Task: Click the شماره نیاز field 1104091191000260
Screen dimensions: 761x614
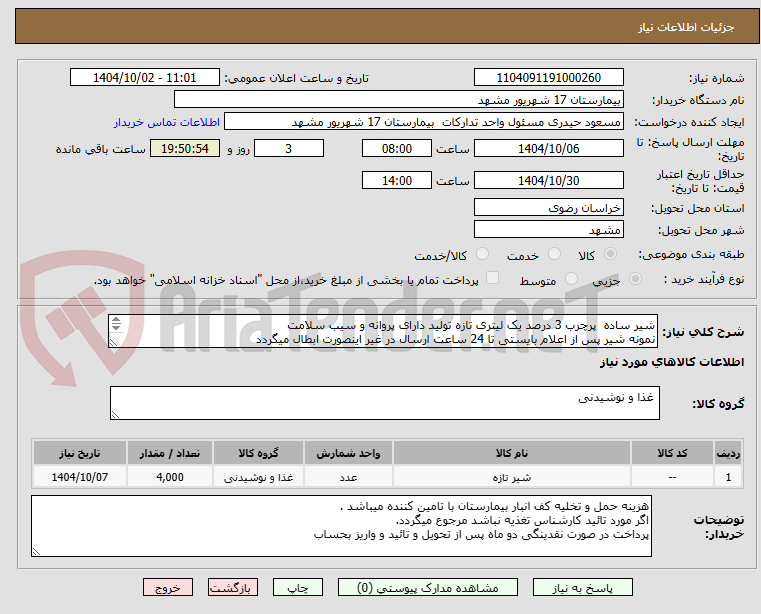Action: (x=548, y=78)
